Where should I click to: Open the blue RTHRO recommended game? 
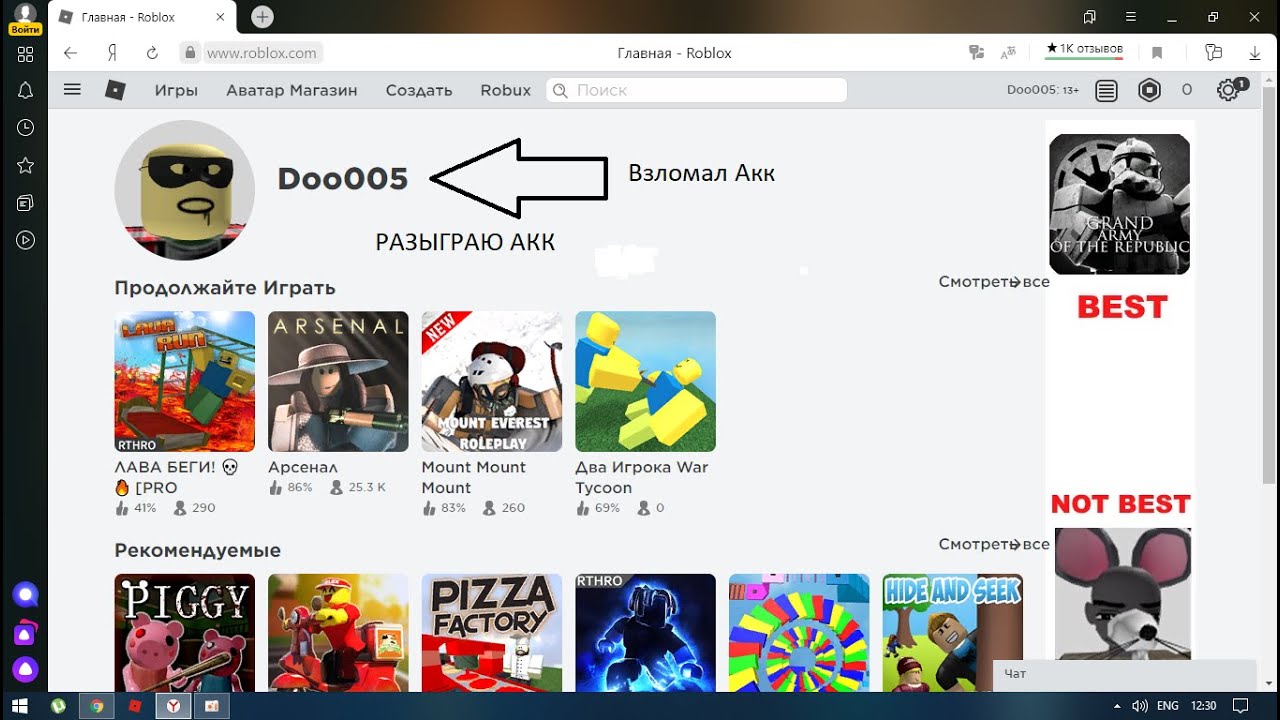[645, 633]
